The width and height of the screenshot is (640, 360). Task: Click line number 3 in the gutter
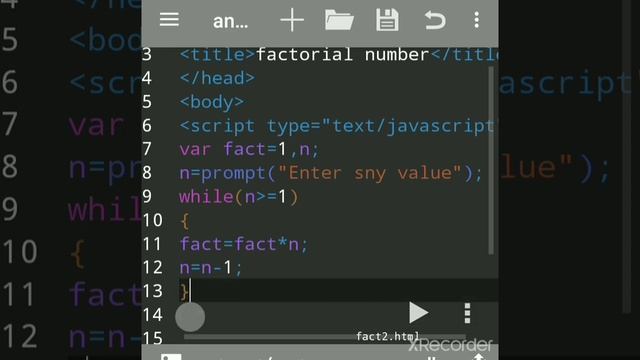[x=147, y=54]
